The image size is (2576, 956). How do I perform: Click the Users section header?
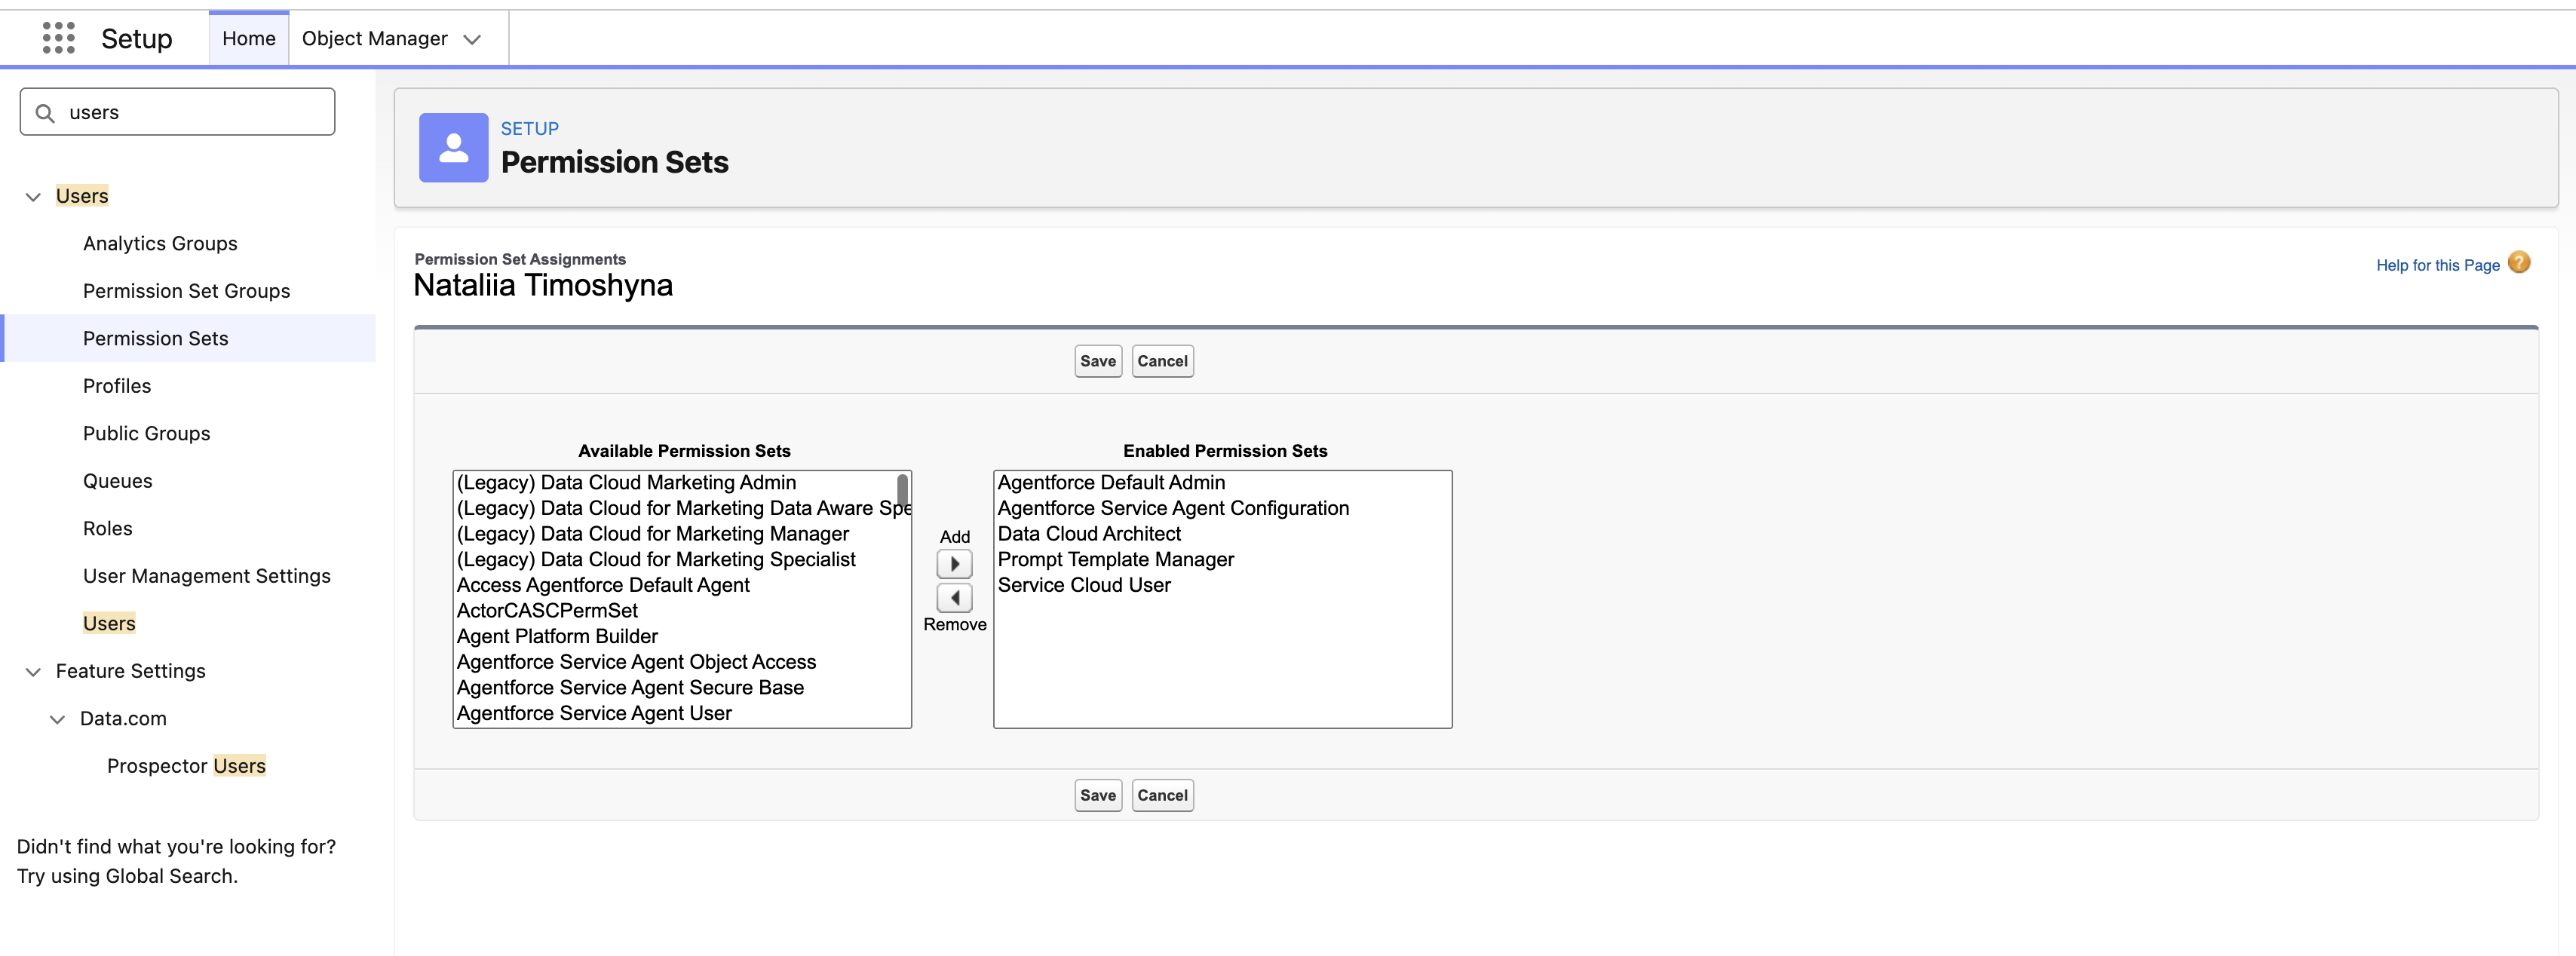[x=82, y=196]
